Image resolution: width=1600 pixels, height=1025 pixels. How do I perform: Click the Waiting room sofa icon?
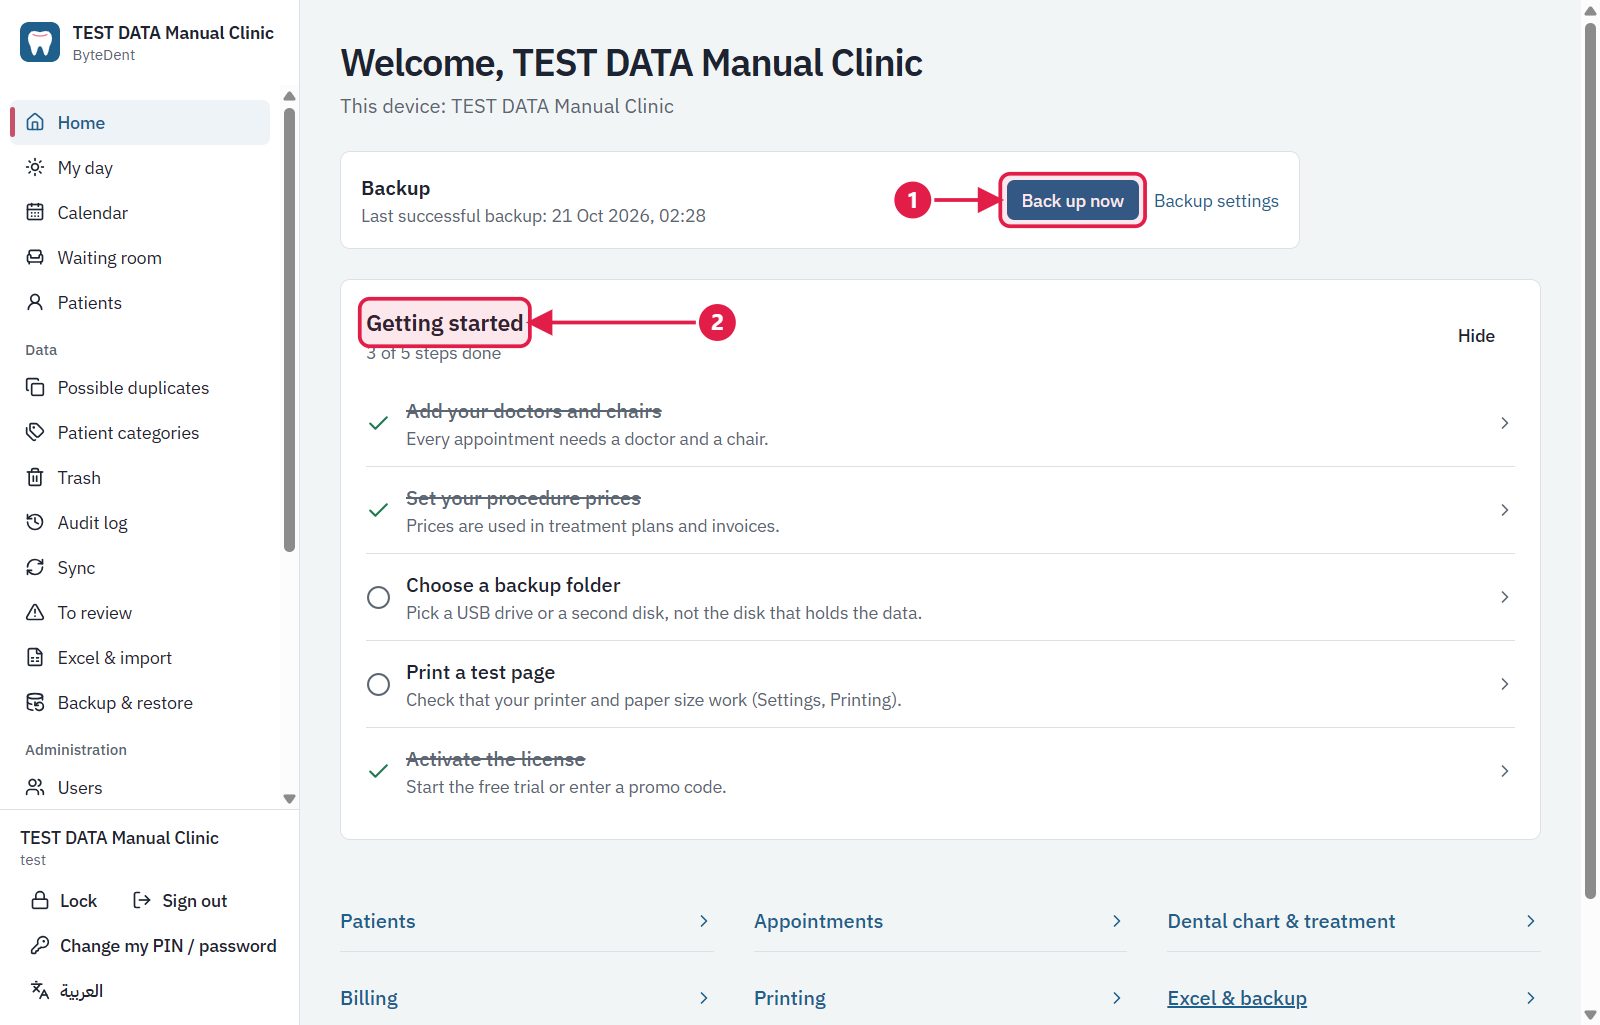(x=35, y=257)
